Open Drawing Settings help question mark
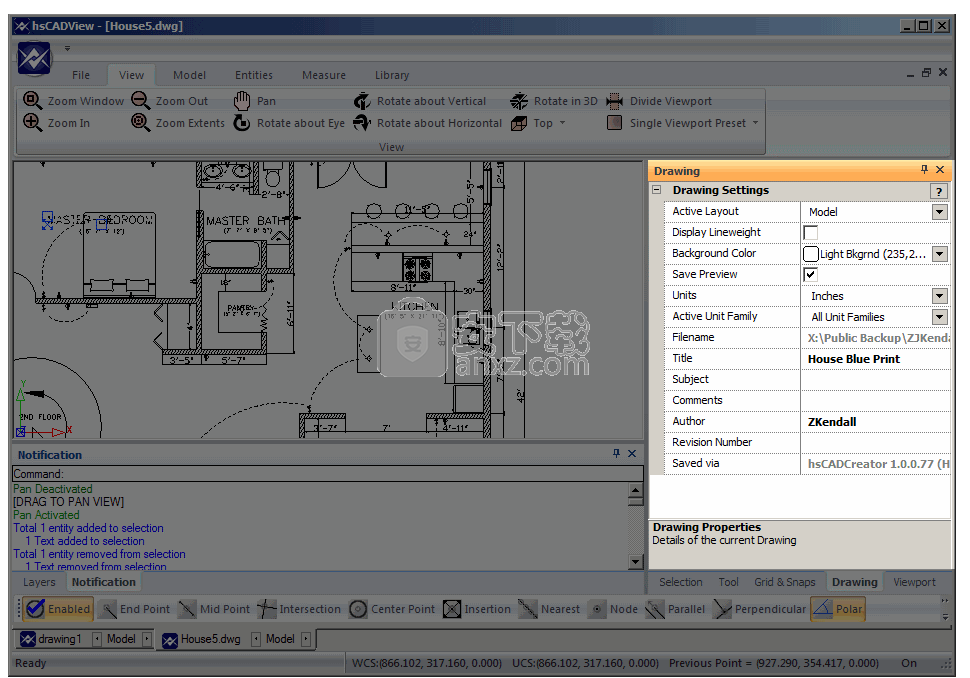This screenshot has width=970, height=678. click(938, 191)
